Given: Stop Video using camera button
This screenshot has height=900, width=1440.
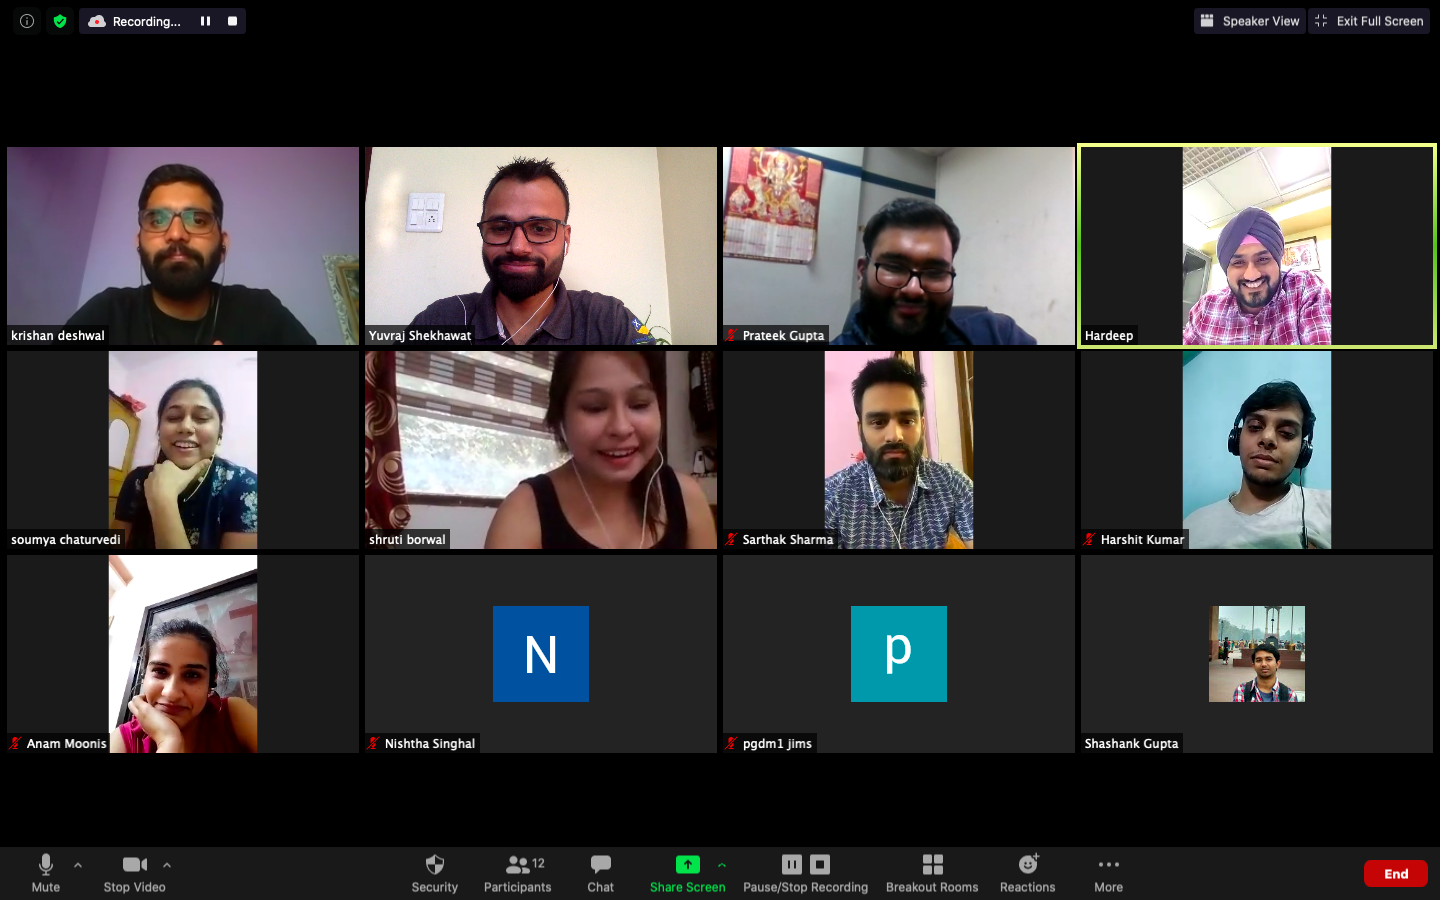Looking at the screenshot, I should (x=135, y=873).
